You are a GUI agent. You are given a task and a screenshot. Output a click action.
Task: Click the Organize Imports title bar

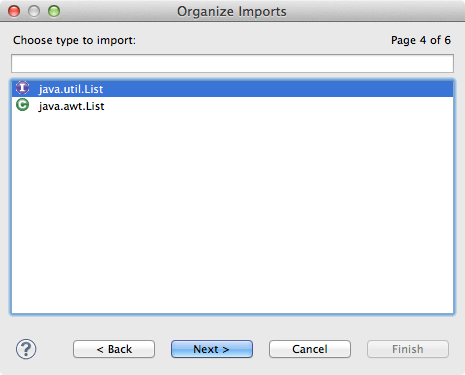point(232,11)
